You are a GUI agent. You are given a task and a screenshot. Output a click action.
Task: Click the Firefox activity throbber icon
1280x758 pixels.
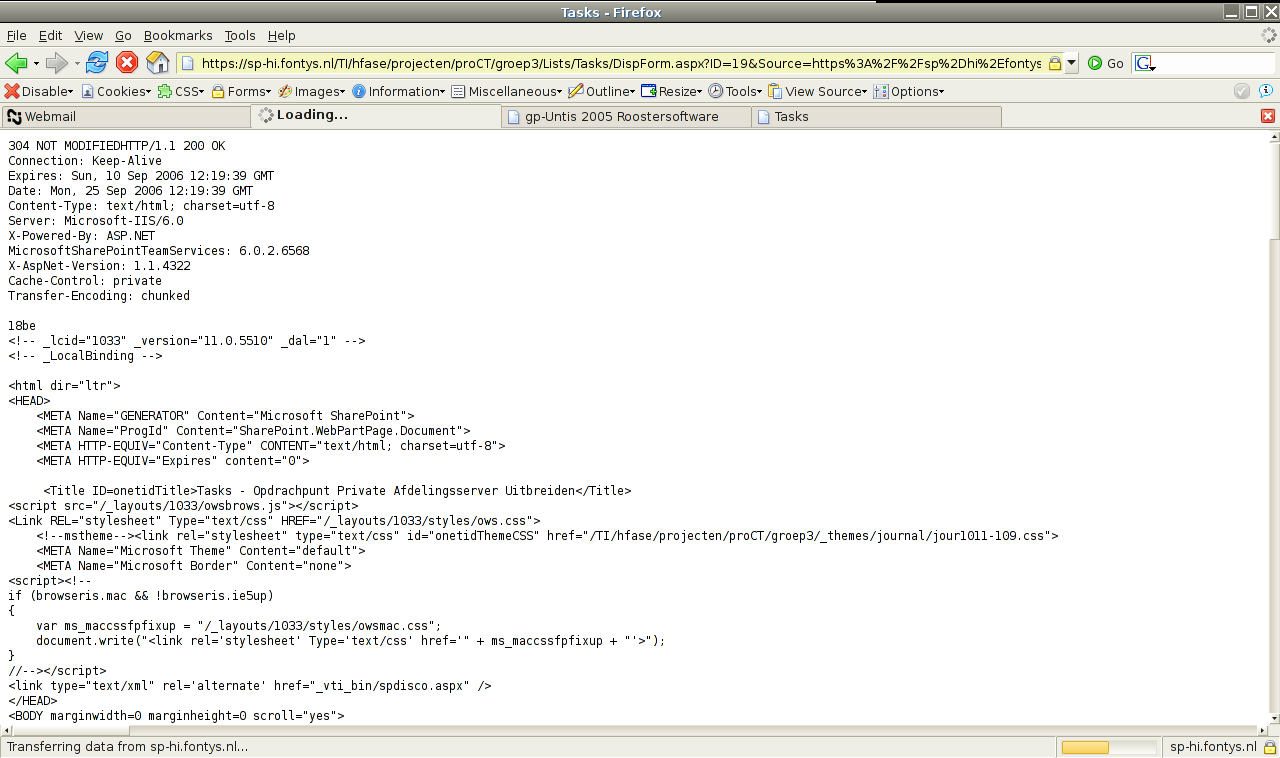[x=1268, y=35]
